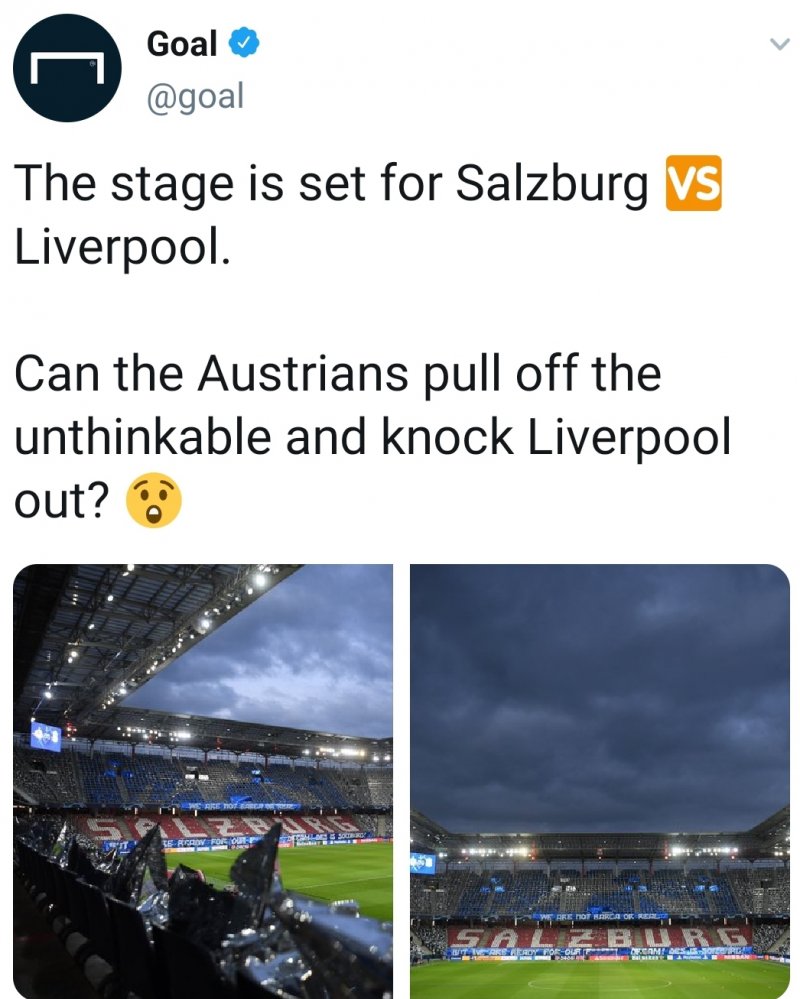This screenshot has width=800, height=999.
Task: Open the Goal profile avatar
Action: [68, 68]
